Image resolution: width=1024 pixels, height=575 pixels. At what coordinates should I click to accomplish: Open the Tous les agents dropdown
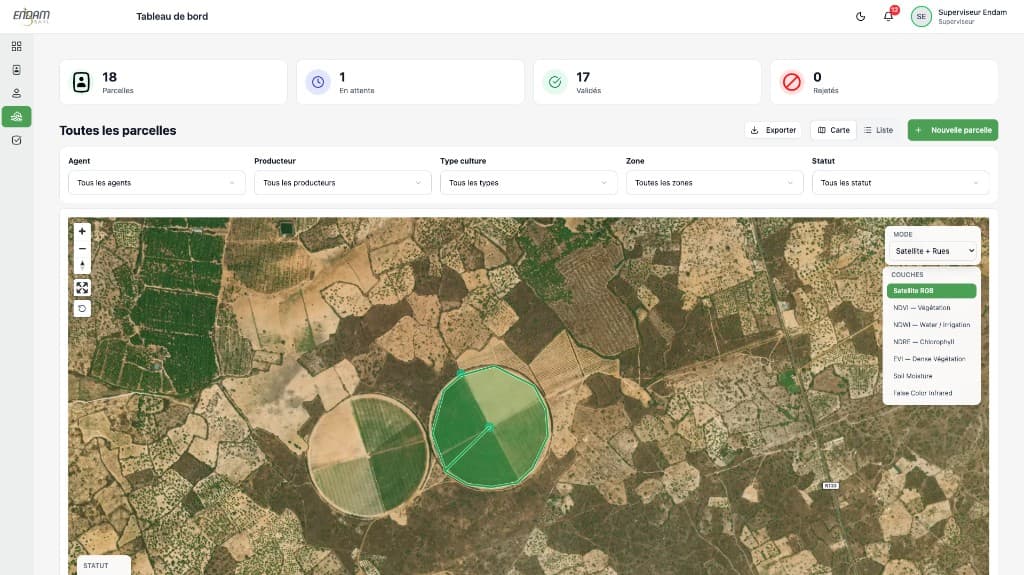pyautogui.click(x=157, y=183)
